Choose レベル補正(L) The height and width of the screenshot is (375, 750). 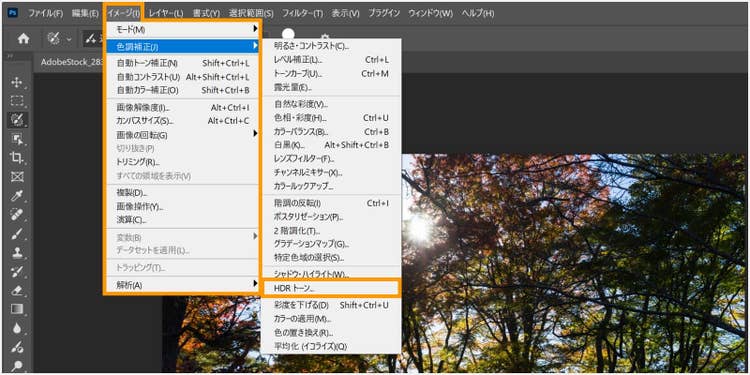tap(331, 60)
